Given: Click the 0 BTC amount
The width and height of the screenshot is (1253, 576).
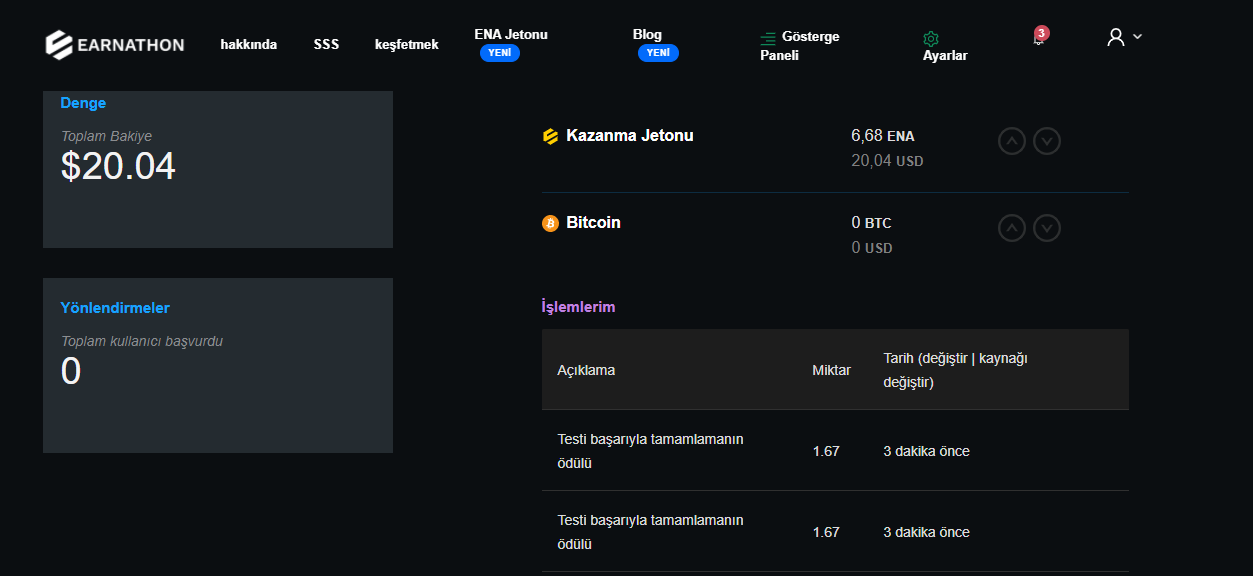Looking at the screenshot, I should pyautogui.click(x=871, y=222).
